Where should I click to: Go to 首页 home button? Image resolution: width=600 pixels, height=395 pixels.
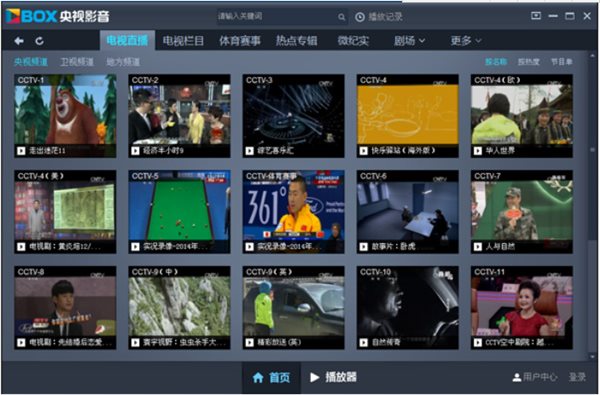point(271,377)
